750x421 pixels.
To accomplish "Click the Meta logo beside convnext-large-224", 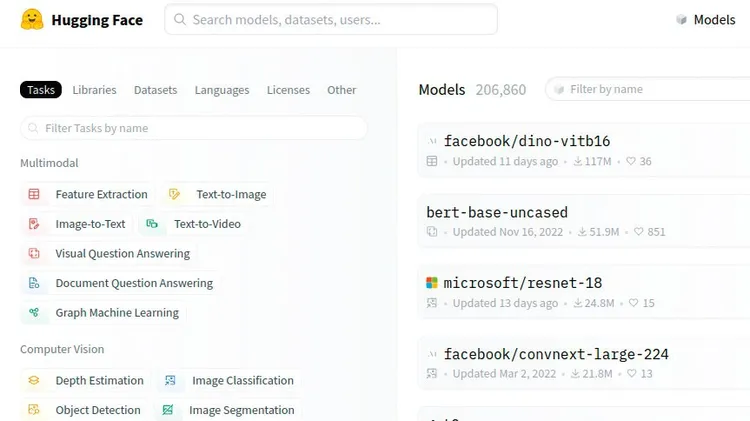I will pos(432,355).
